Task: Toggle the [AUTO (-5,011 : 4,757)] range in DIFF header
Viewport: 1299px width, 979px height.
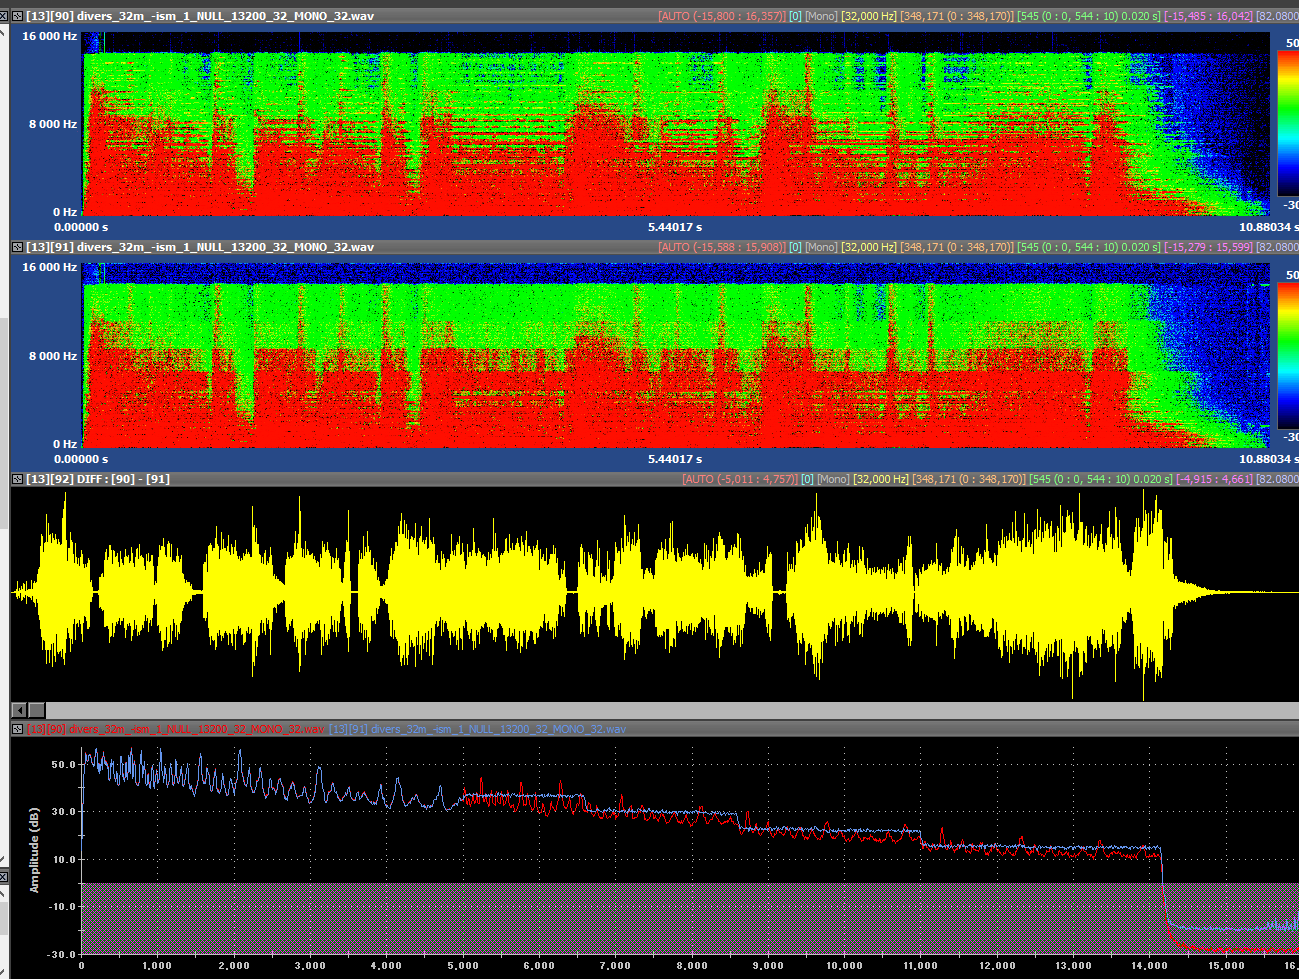Action: click(740, 479)
